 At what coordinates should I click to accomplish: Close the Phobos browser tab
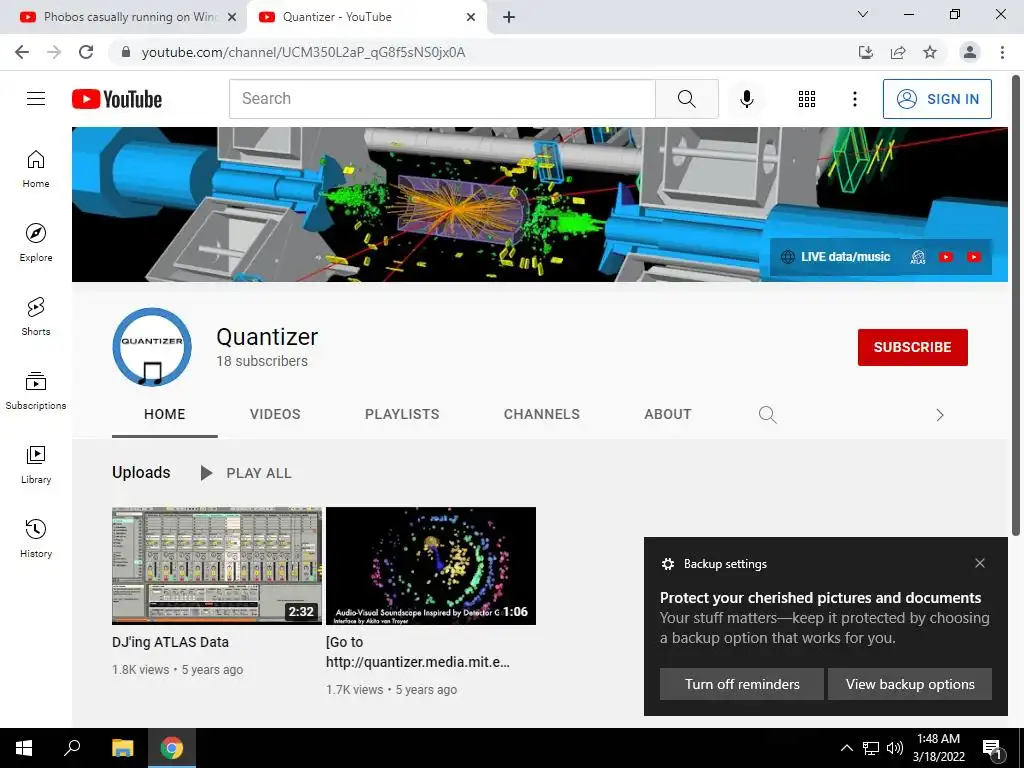pyautogui.click(x=232, y=18)
